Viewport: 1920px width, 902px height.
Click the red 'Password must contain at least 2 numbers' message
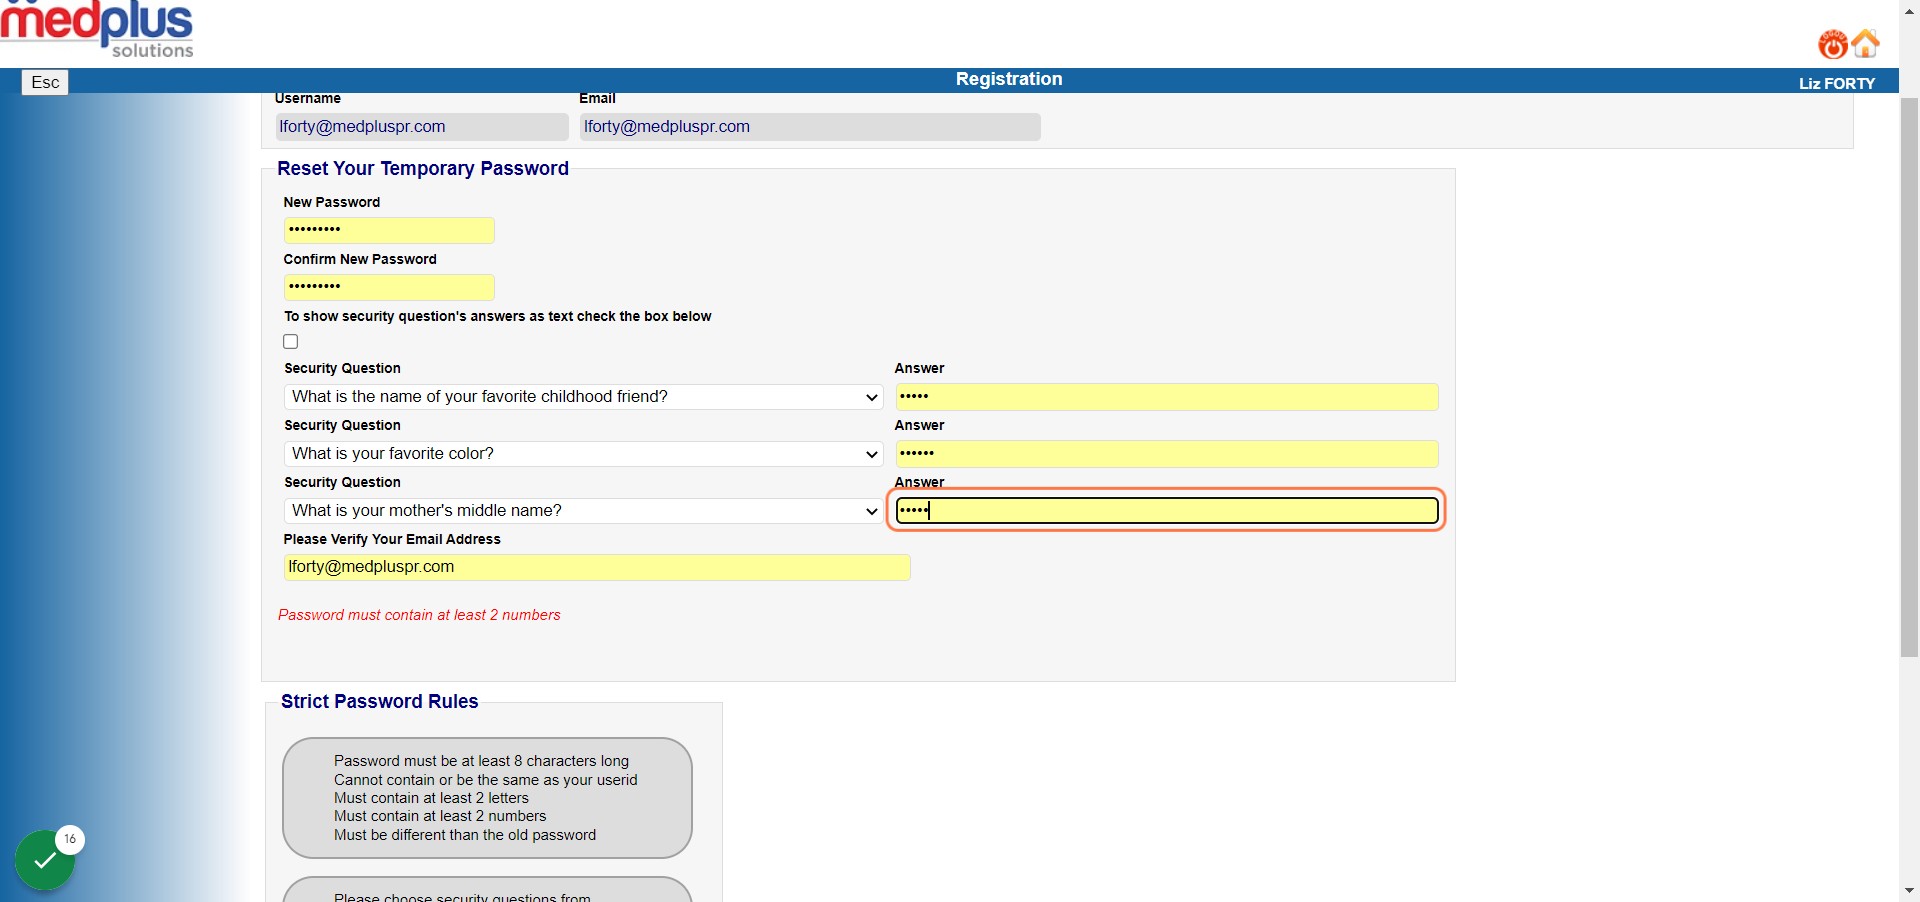(419, 615)
